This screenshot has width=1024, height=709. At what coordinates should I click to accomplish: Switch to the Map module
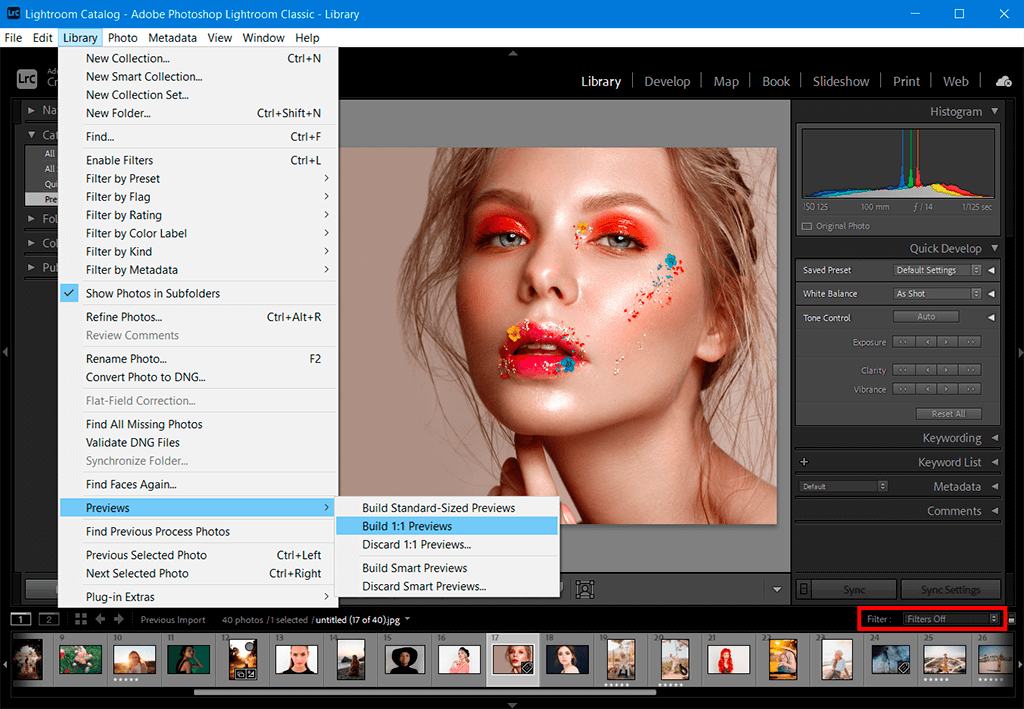(x=726, y=81)
